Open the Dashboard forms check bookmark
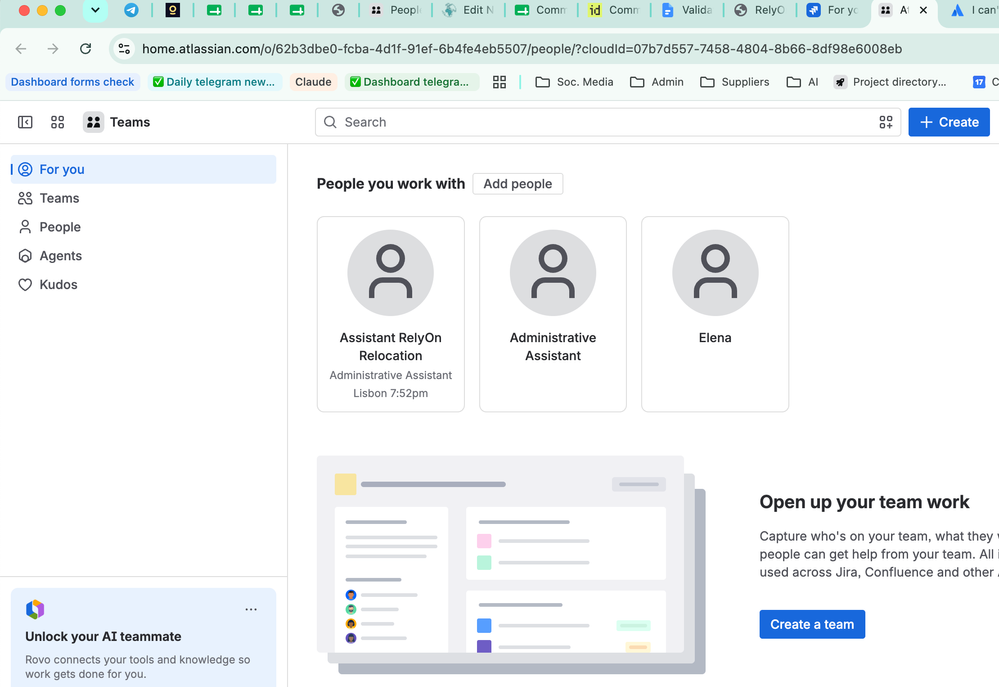Screen dimensions: 999x687 (x=73, y=82)
